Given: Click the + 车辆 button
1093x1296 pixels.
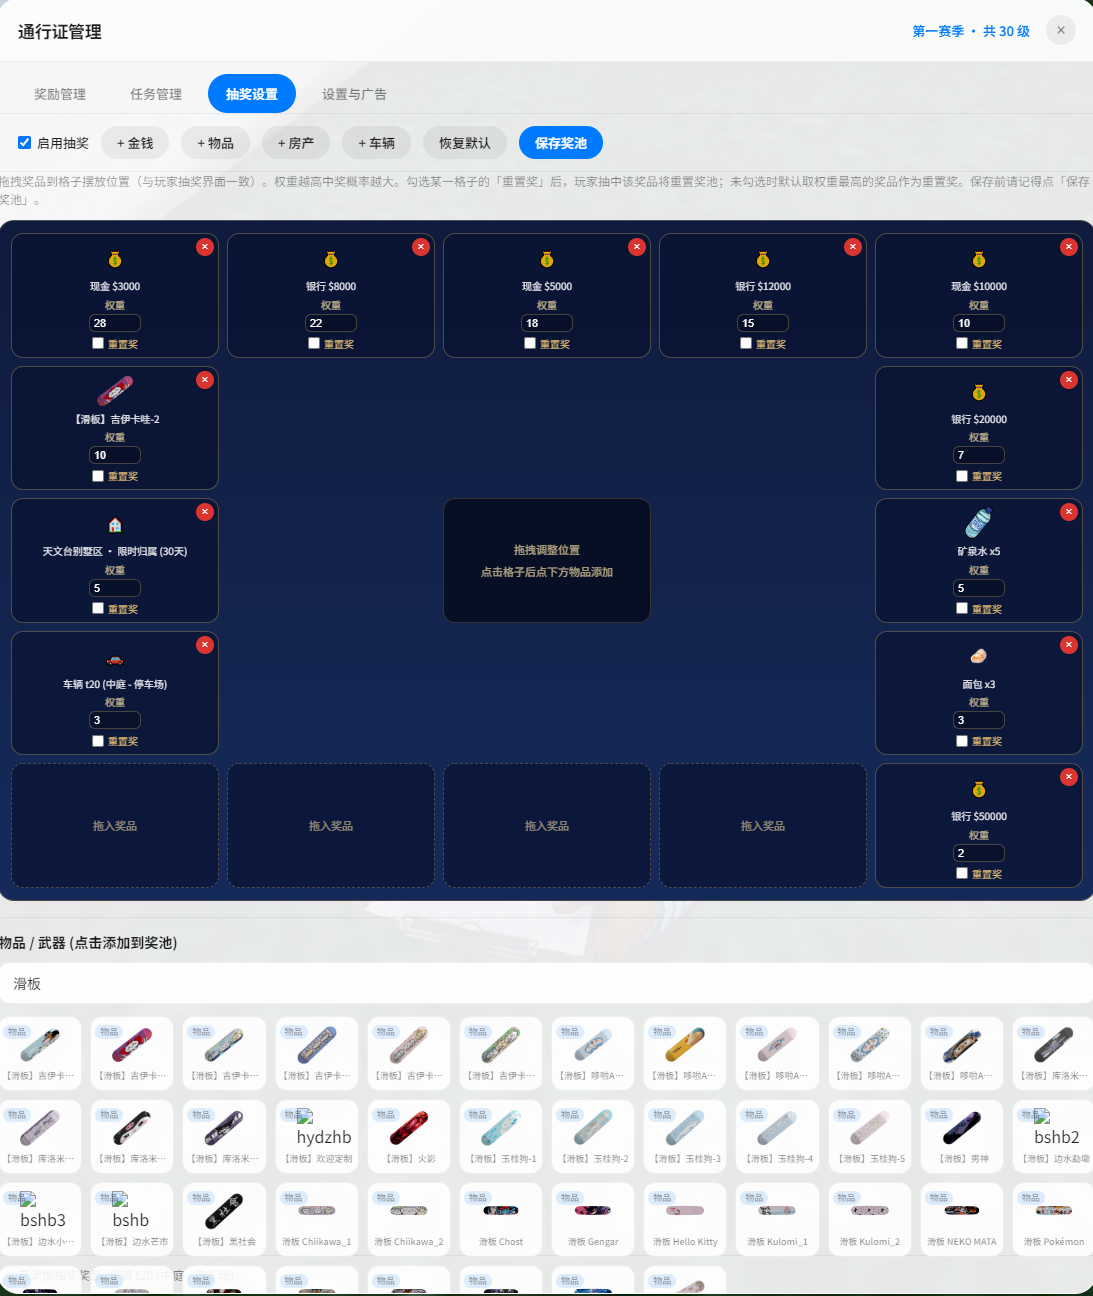Looking at the screenshot, I should point(376,143).
